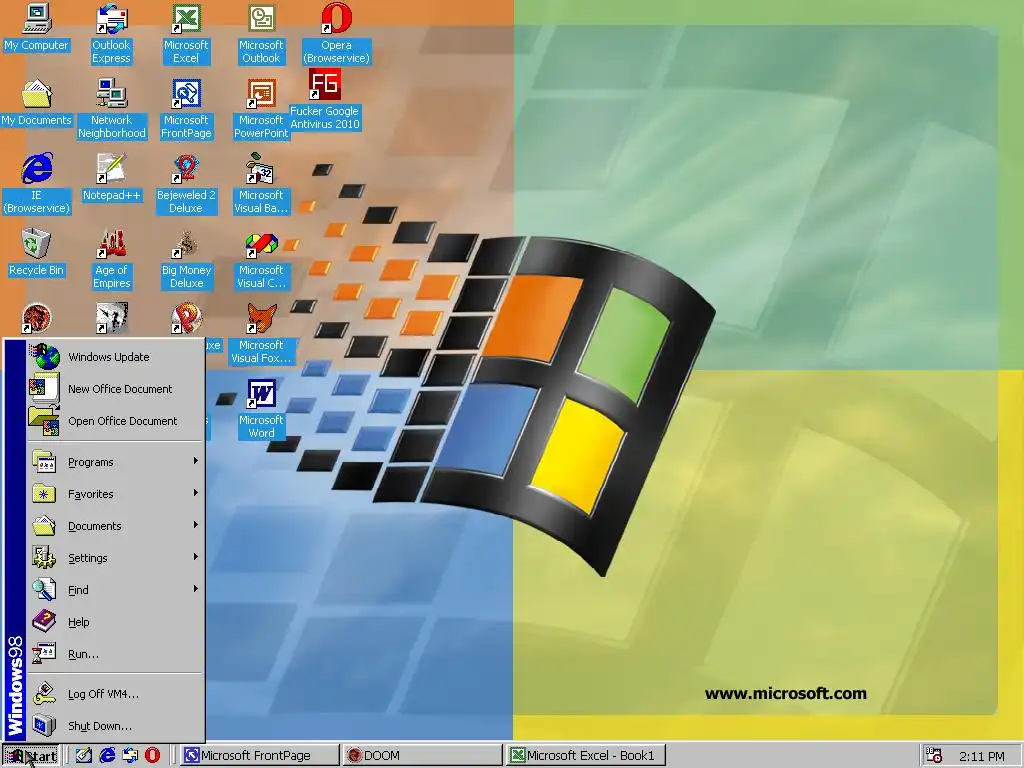This screenshot has height=768, width=1024.
Task: Launch Outlook Express from quick launch
Action: pyautogui.click(x=130, y=756)
